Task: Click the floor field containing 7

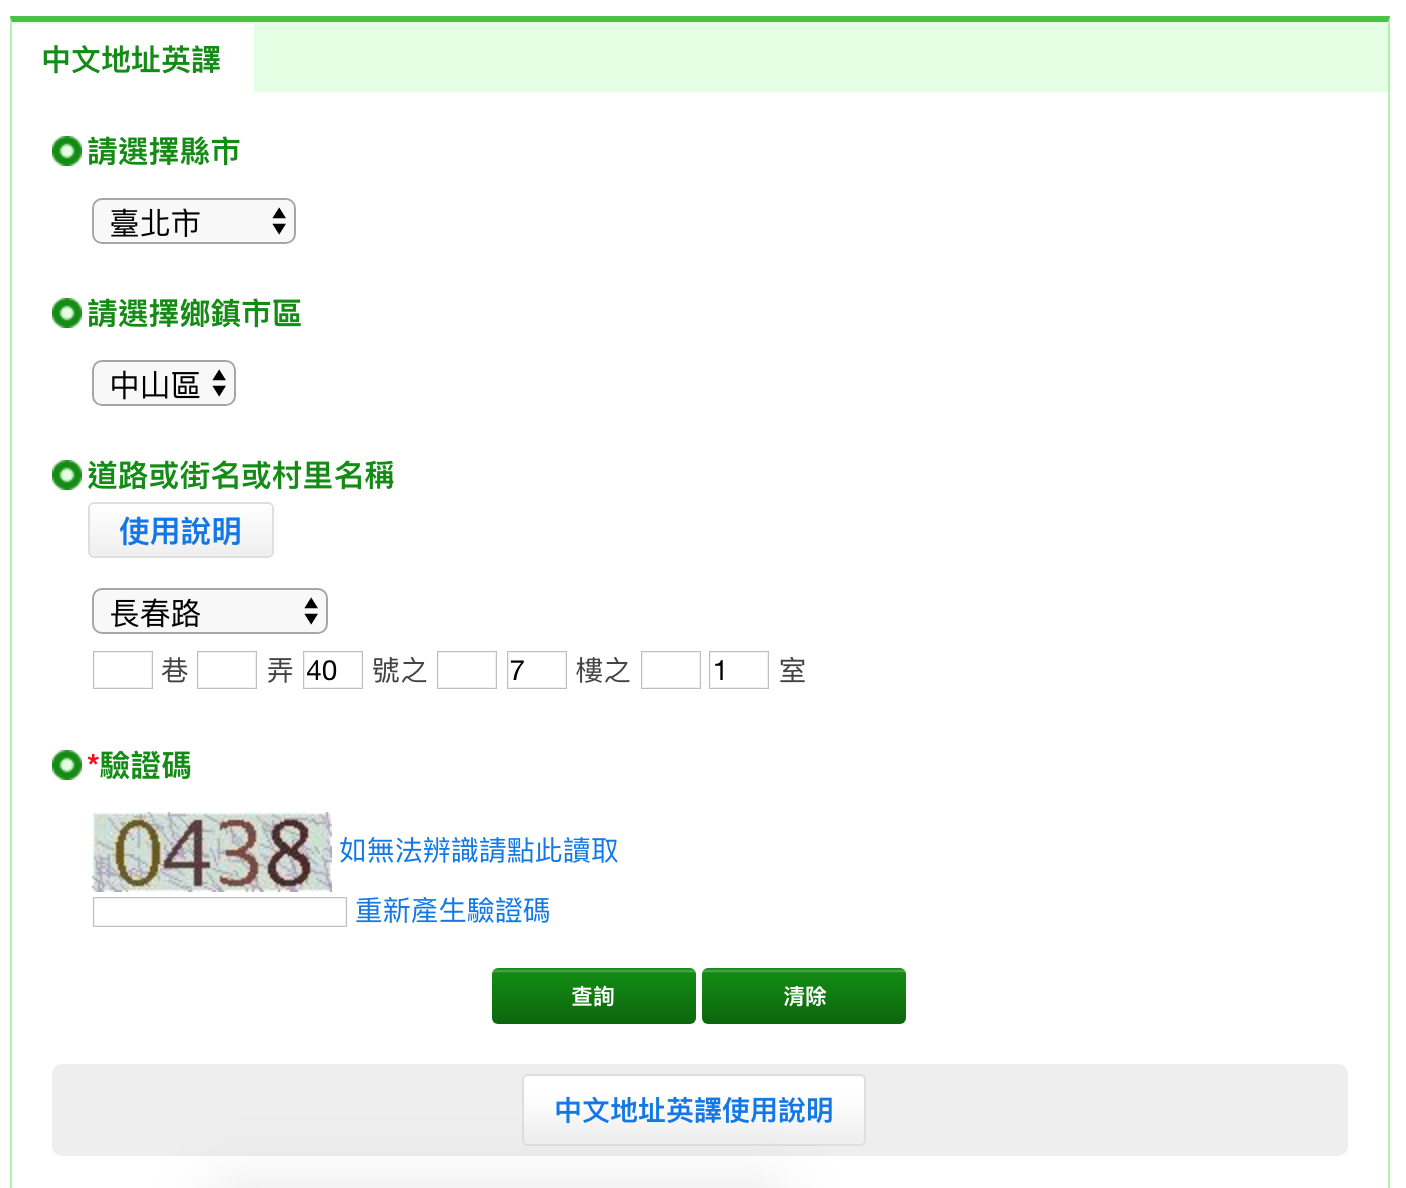Action: tap(536, 670)
